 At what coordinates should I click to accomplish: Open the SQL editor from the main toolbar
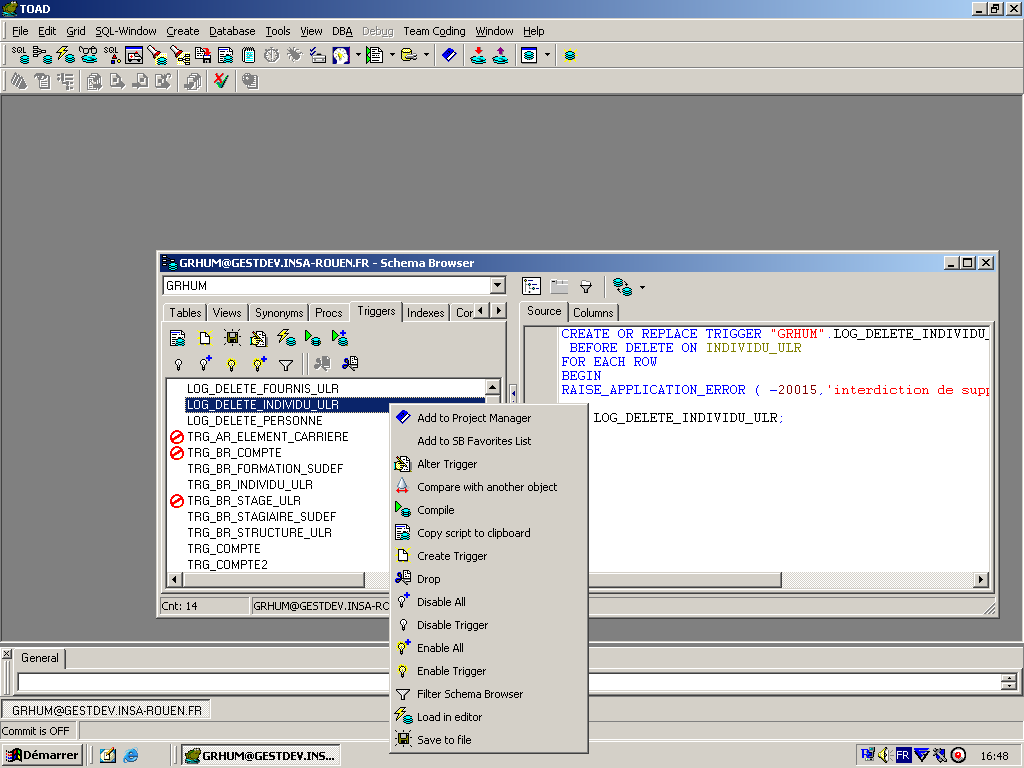(20, 56)
